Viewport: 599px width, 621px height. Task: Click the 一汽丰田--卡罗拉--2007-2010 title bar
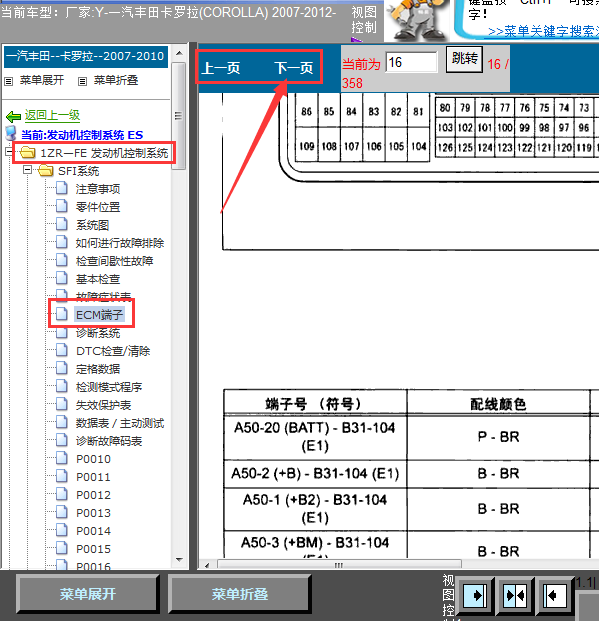(86, 56)
